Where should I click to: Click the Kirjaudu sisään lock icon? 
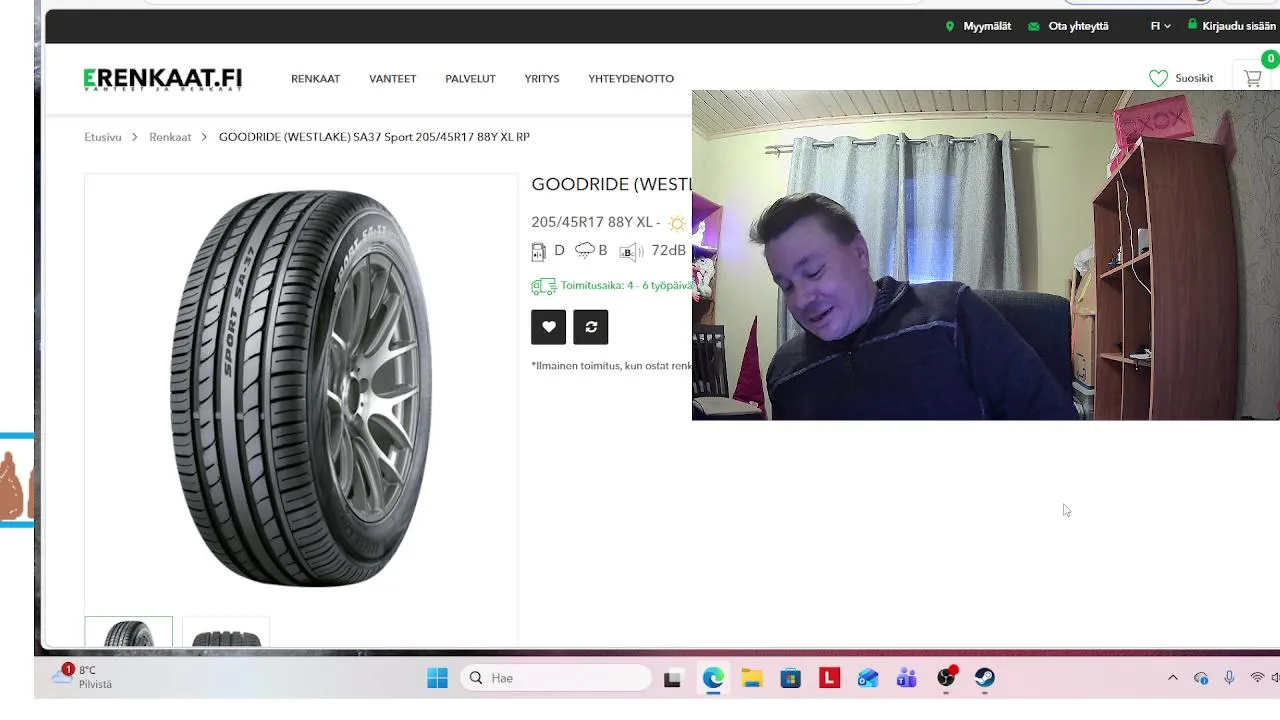pos(1192,25)
